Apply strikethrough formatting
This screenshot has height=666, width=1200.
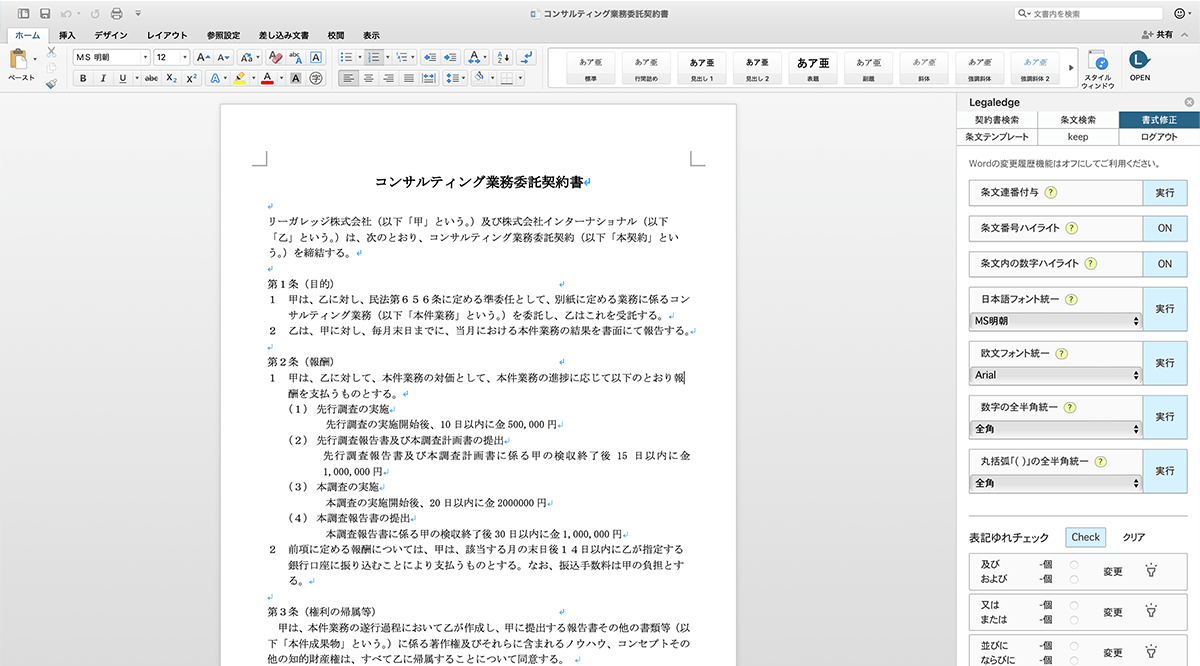pos(151,78)
